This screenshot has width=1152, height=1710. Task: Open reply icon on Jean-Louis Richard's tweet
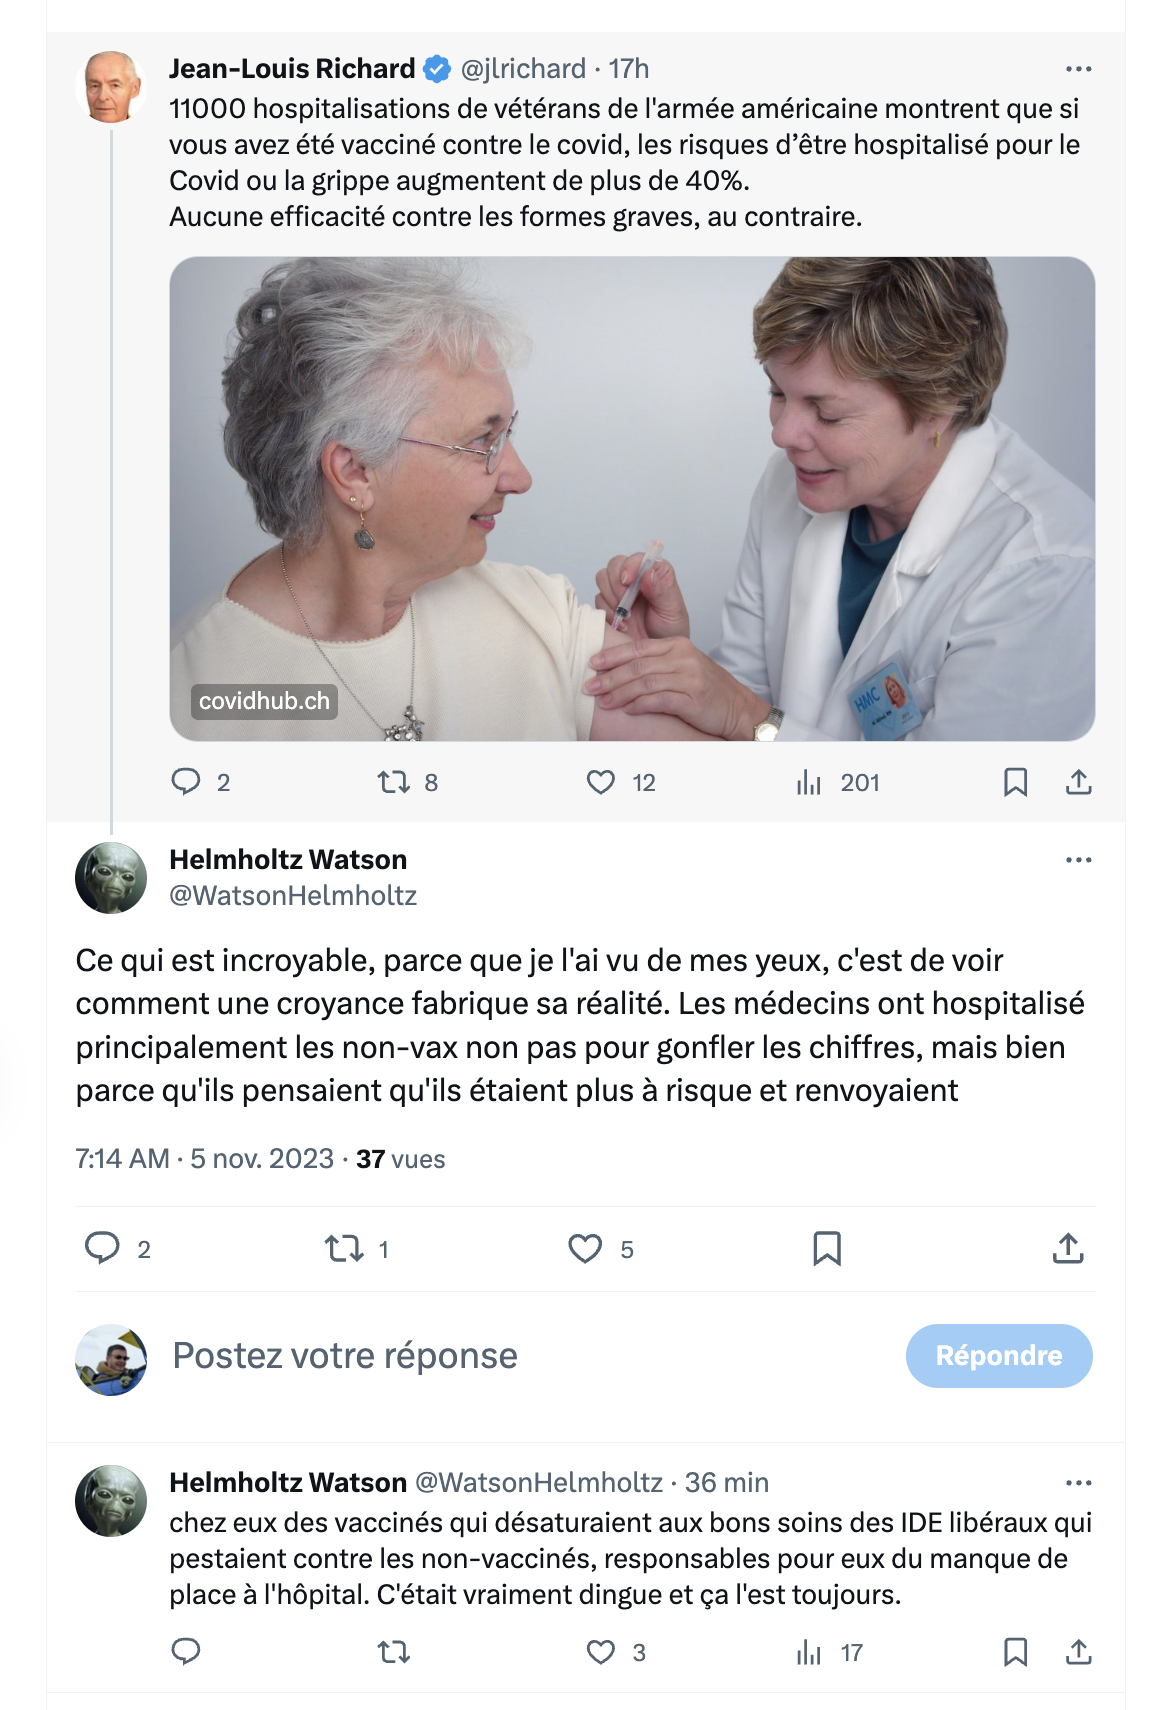coord(186,781)
